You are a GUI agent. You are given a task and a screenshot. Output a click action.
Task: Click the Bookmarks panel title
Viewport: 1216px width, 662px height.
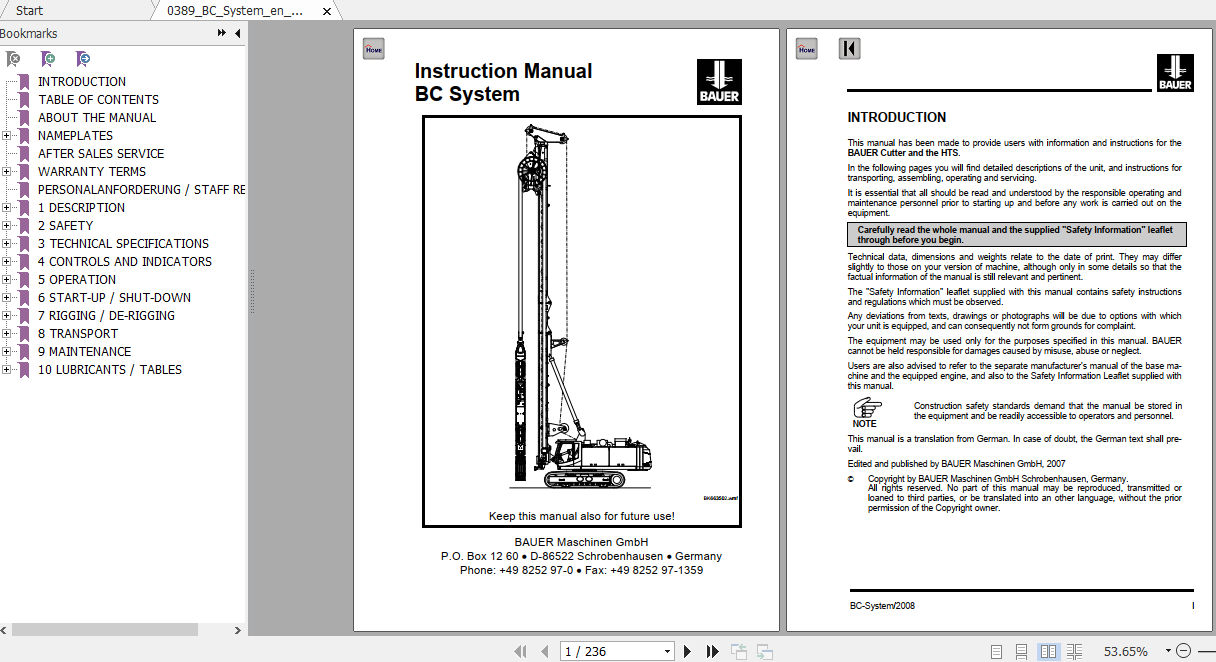pos(29,33)
